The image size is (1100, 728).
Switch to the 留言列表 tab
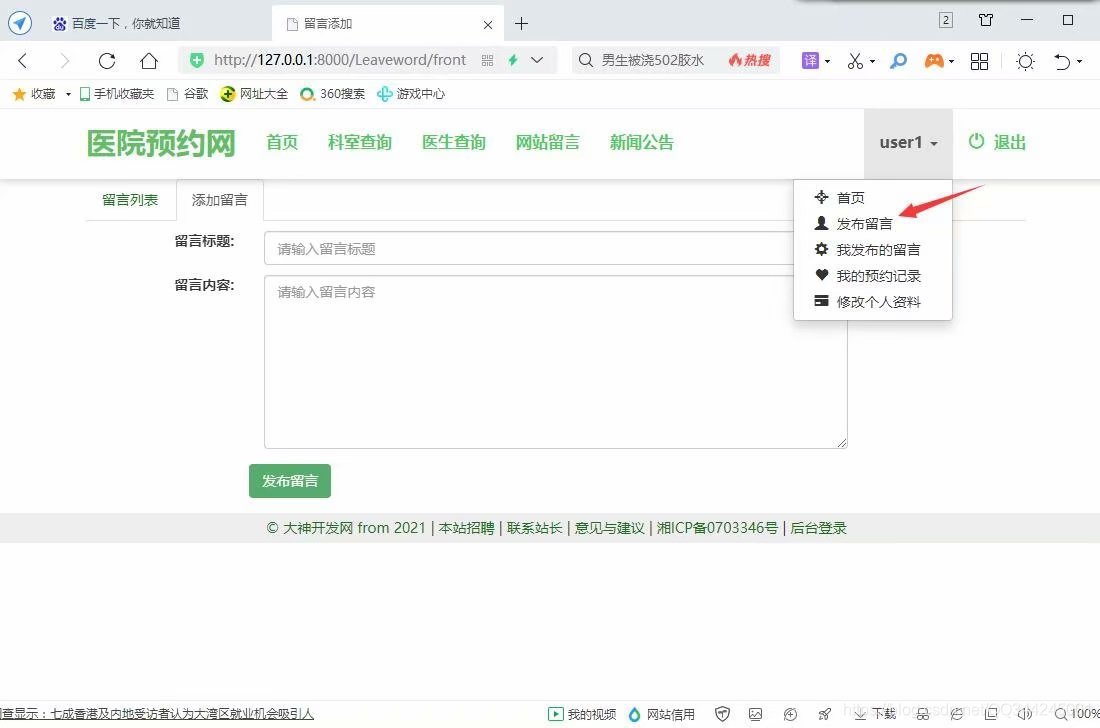[x=130, y=200]
